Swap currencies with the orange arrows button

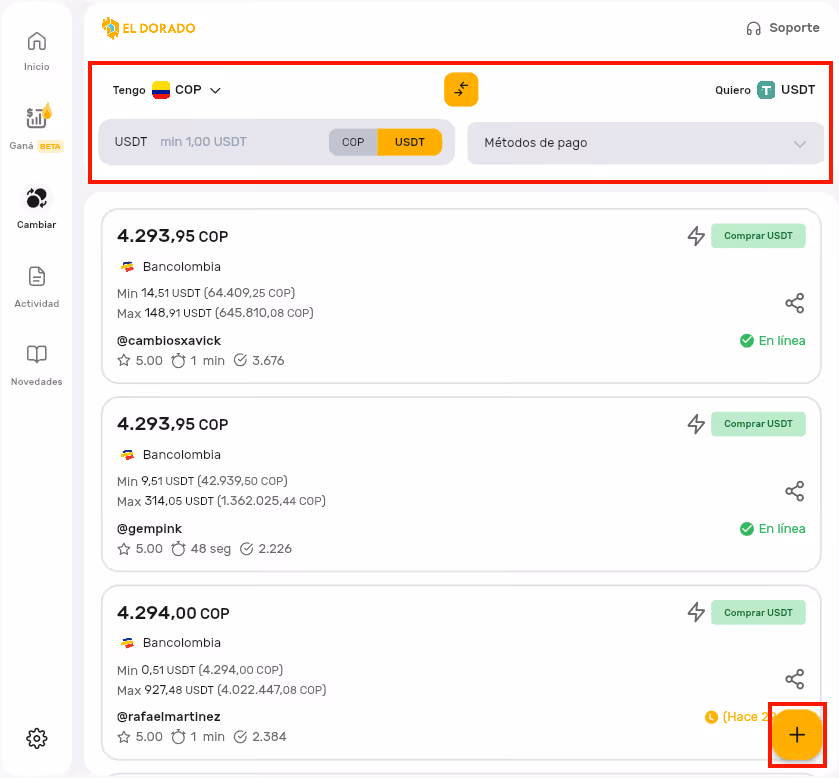pos(461,89)
